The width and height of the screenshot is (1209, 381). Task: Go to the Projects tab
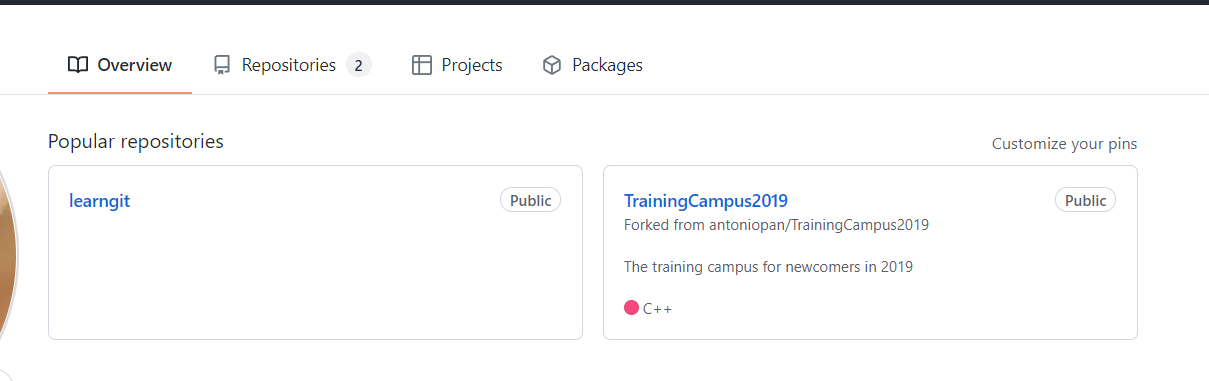point(457,65)
